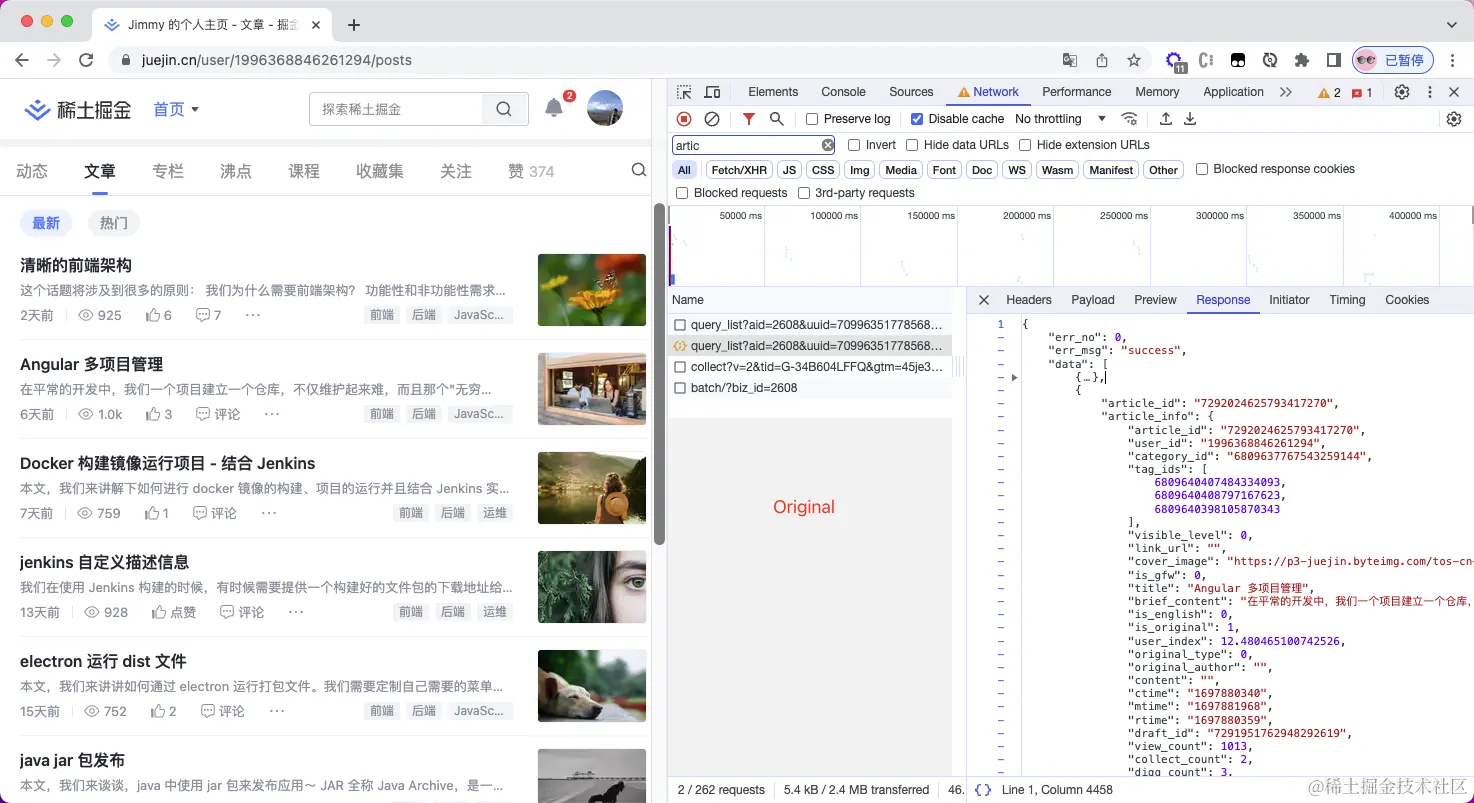Image resolution: width=1474 pixels, height=803 pixels.
Task: Open Juejin user avatar menu
Action: pos(605,108)
